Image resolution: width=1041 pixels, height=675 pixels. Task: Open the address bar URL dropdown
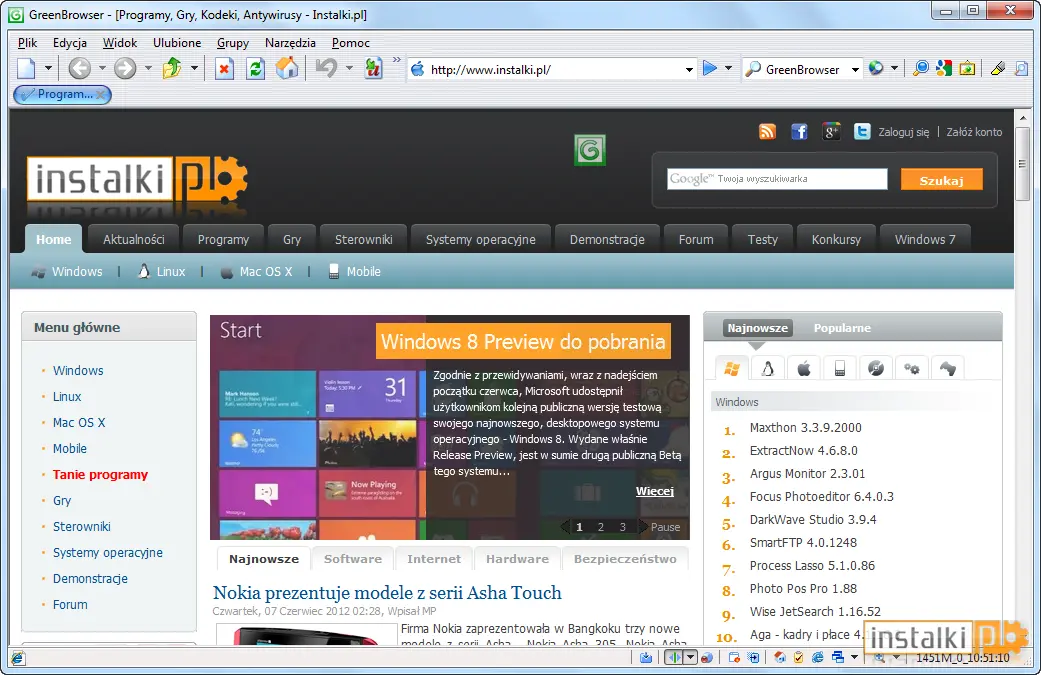pos(689,69)
